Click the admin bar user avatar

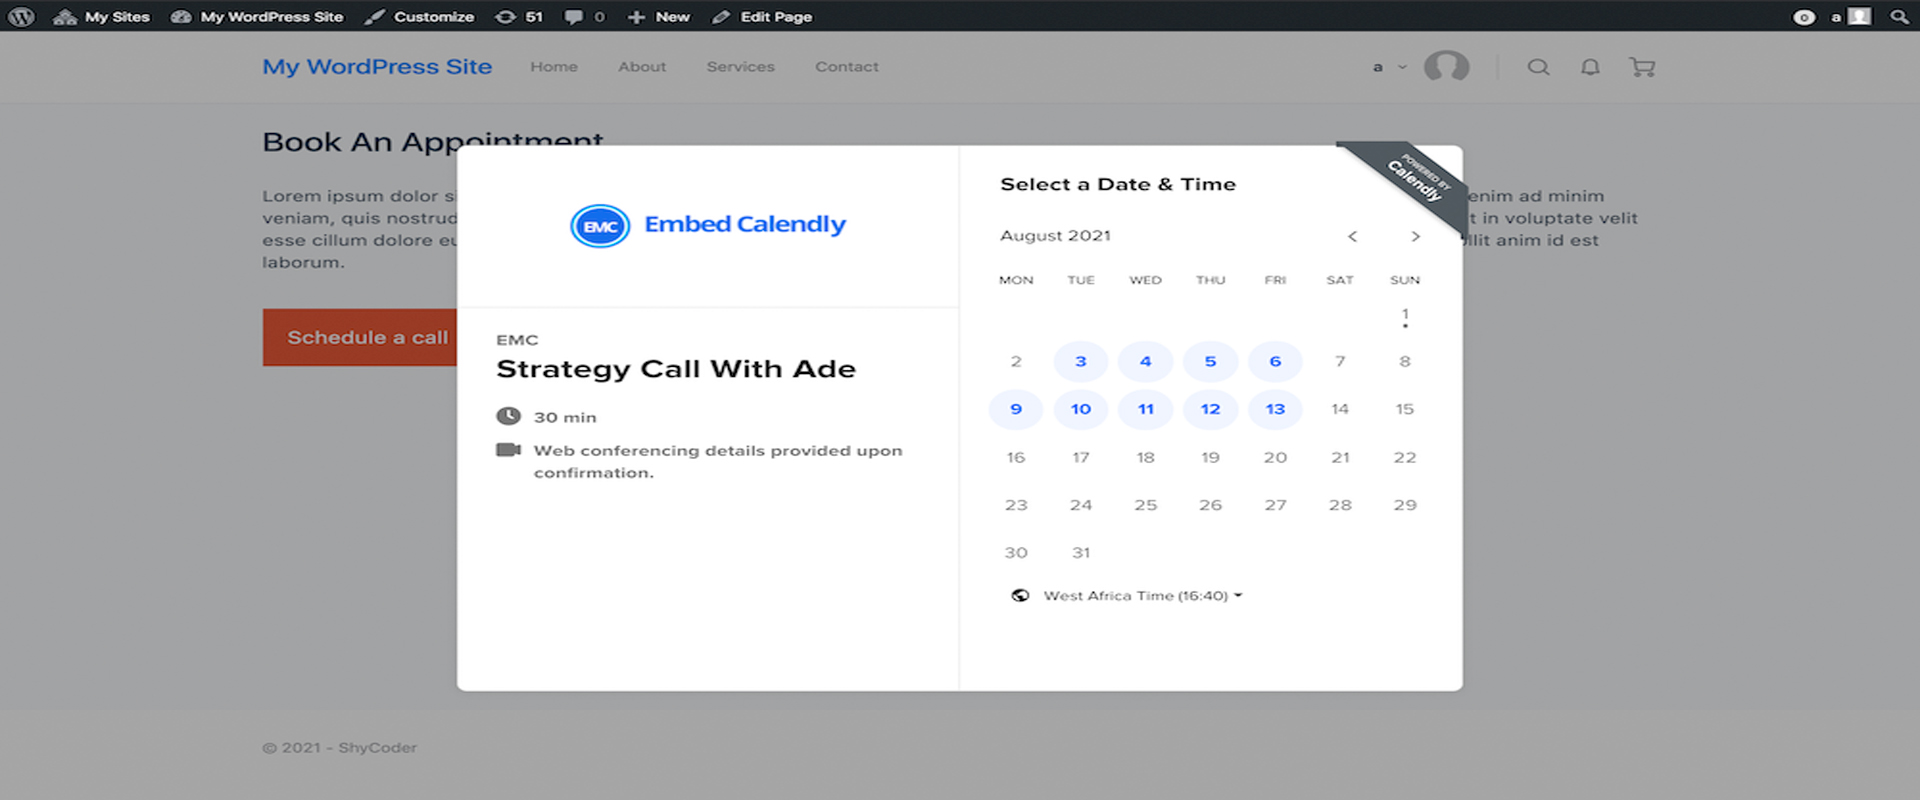coord(1859,16)
